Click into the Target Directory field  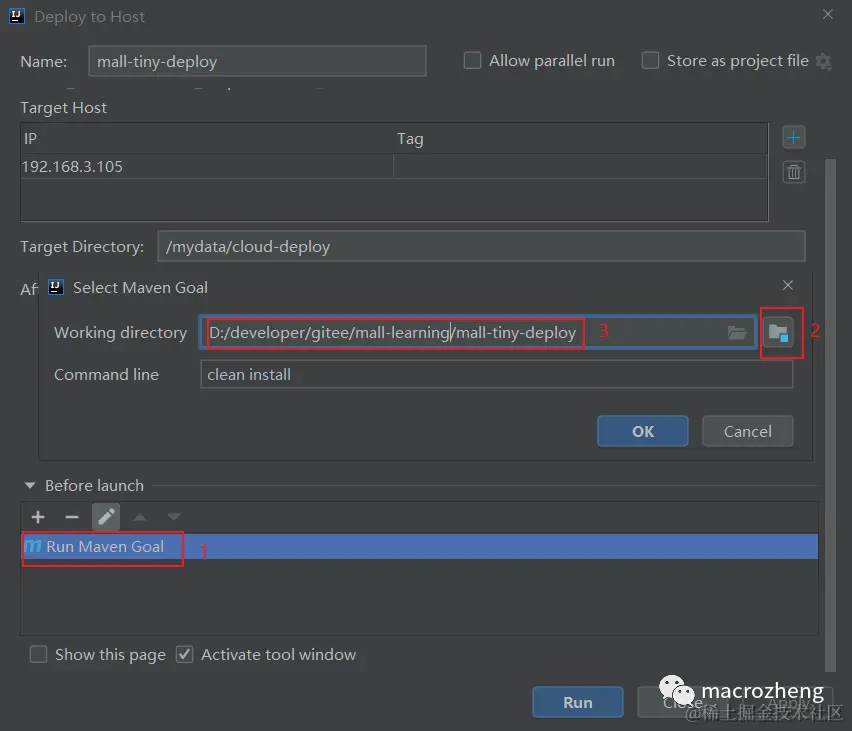[x=481, y=246]
